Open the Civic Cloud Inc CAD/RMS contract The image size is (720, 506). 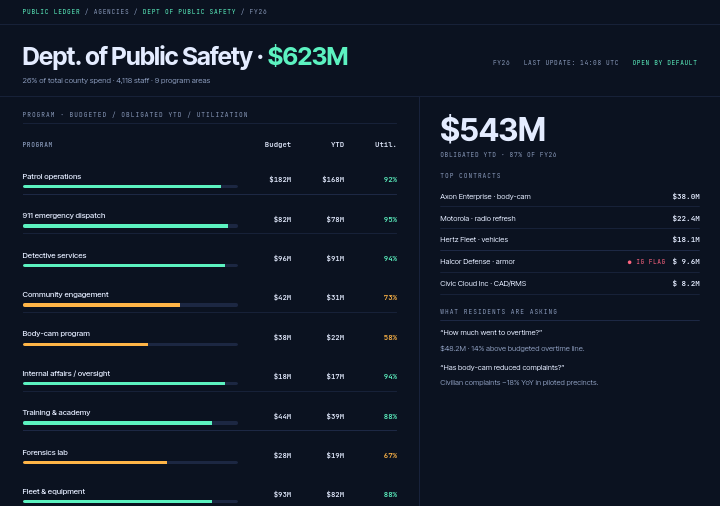570,284
